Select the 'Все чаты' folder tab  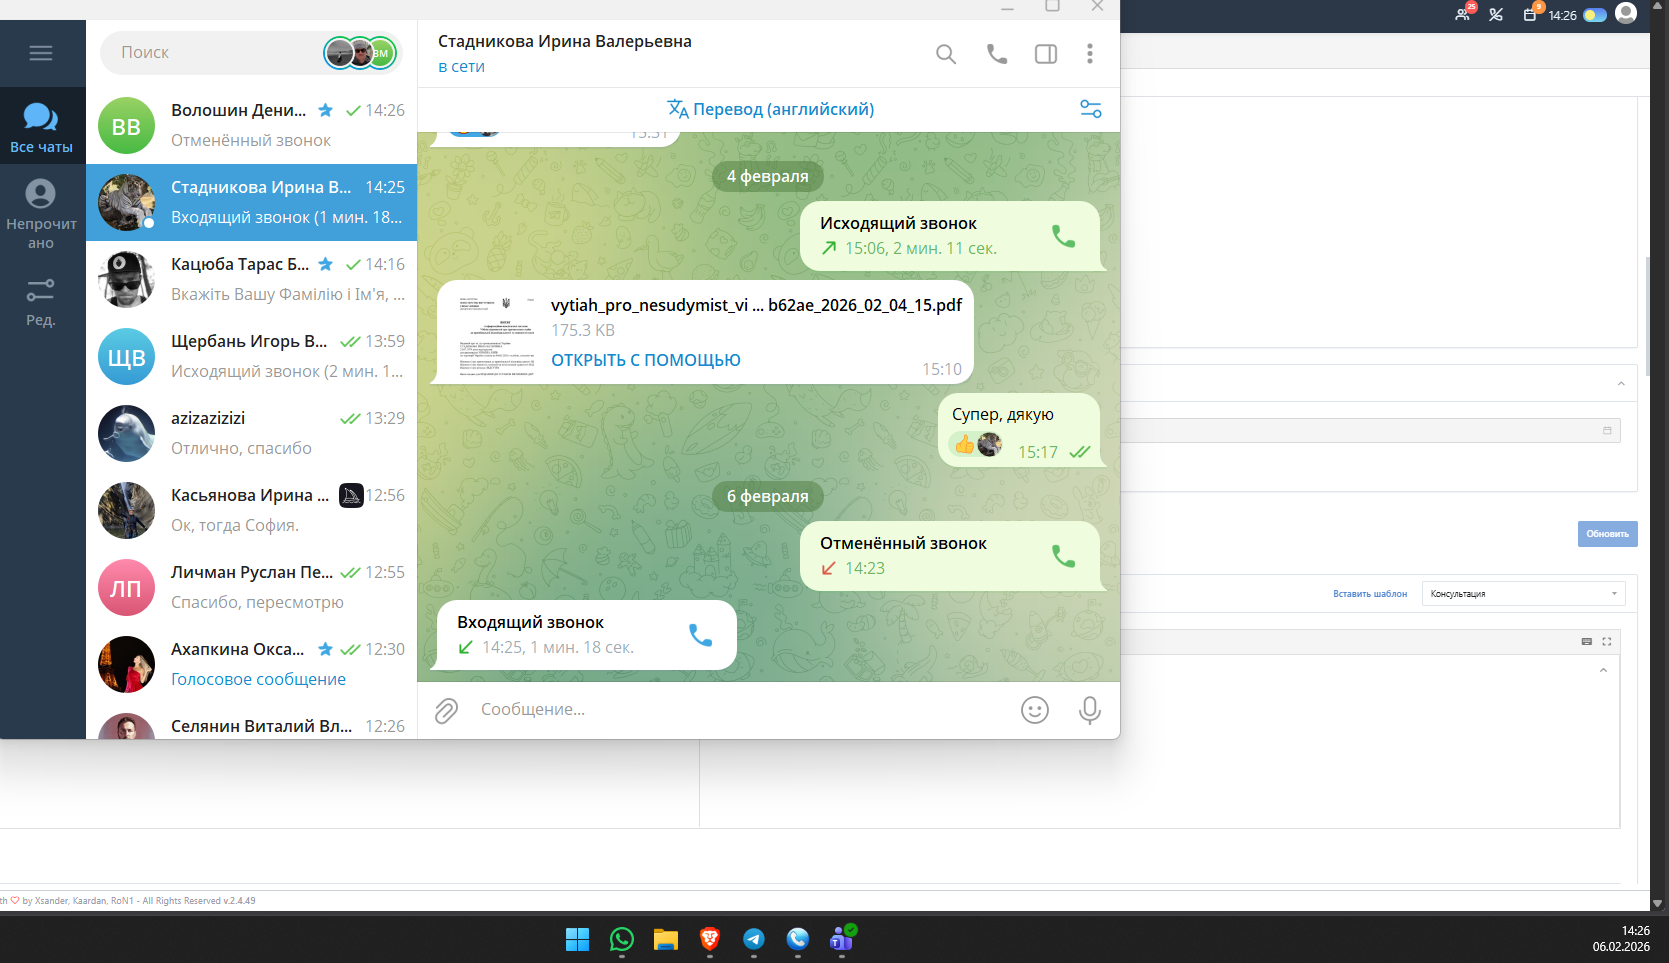click(42, 126)
